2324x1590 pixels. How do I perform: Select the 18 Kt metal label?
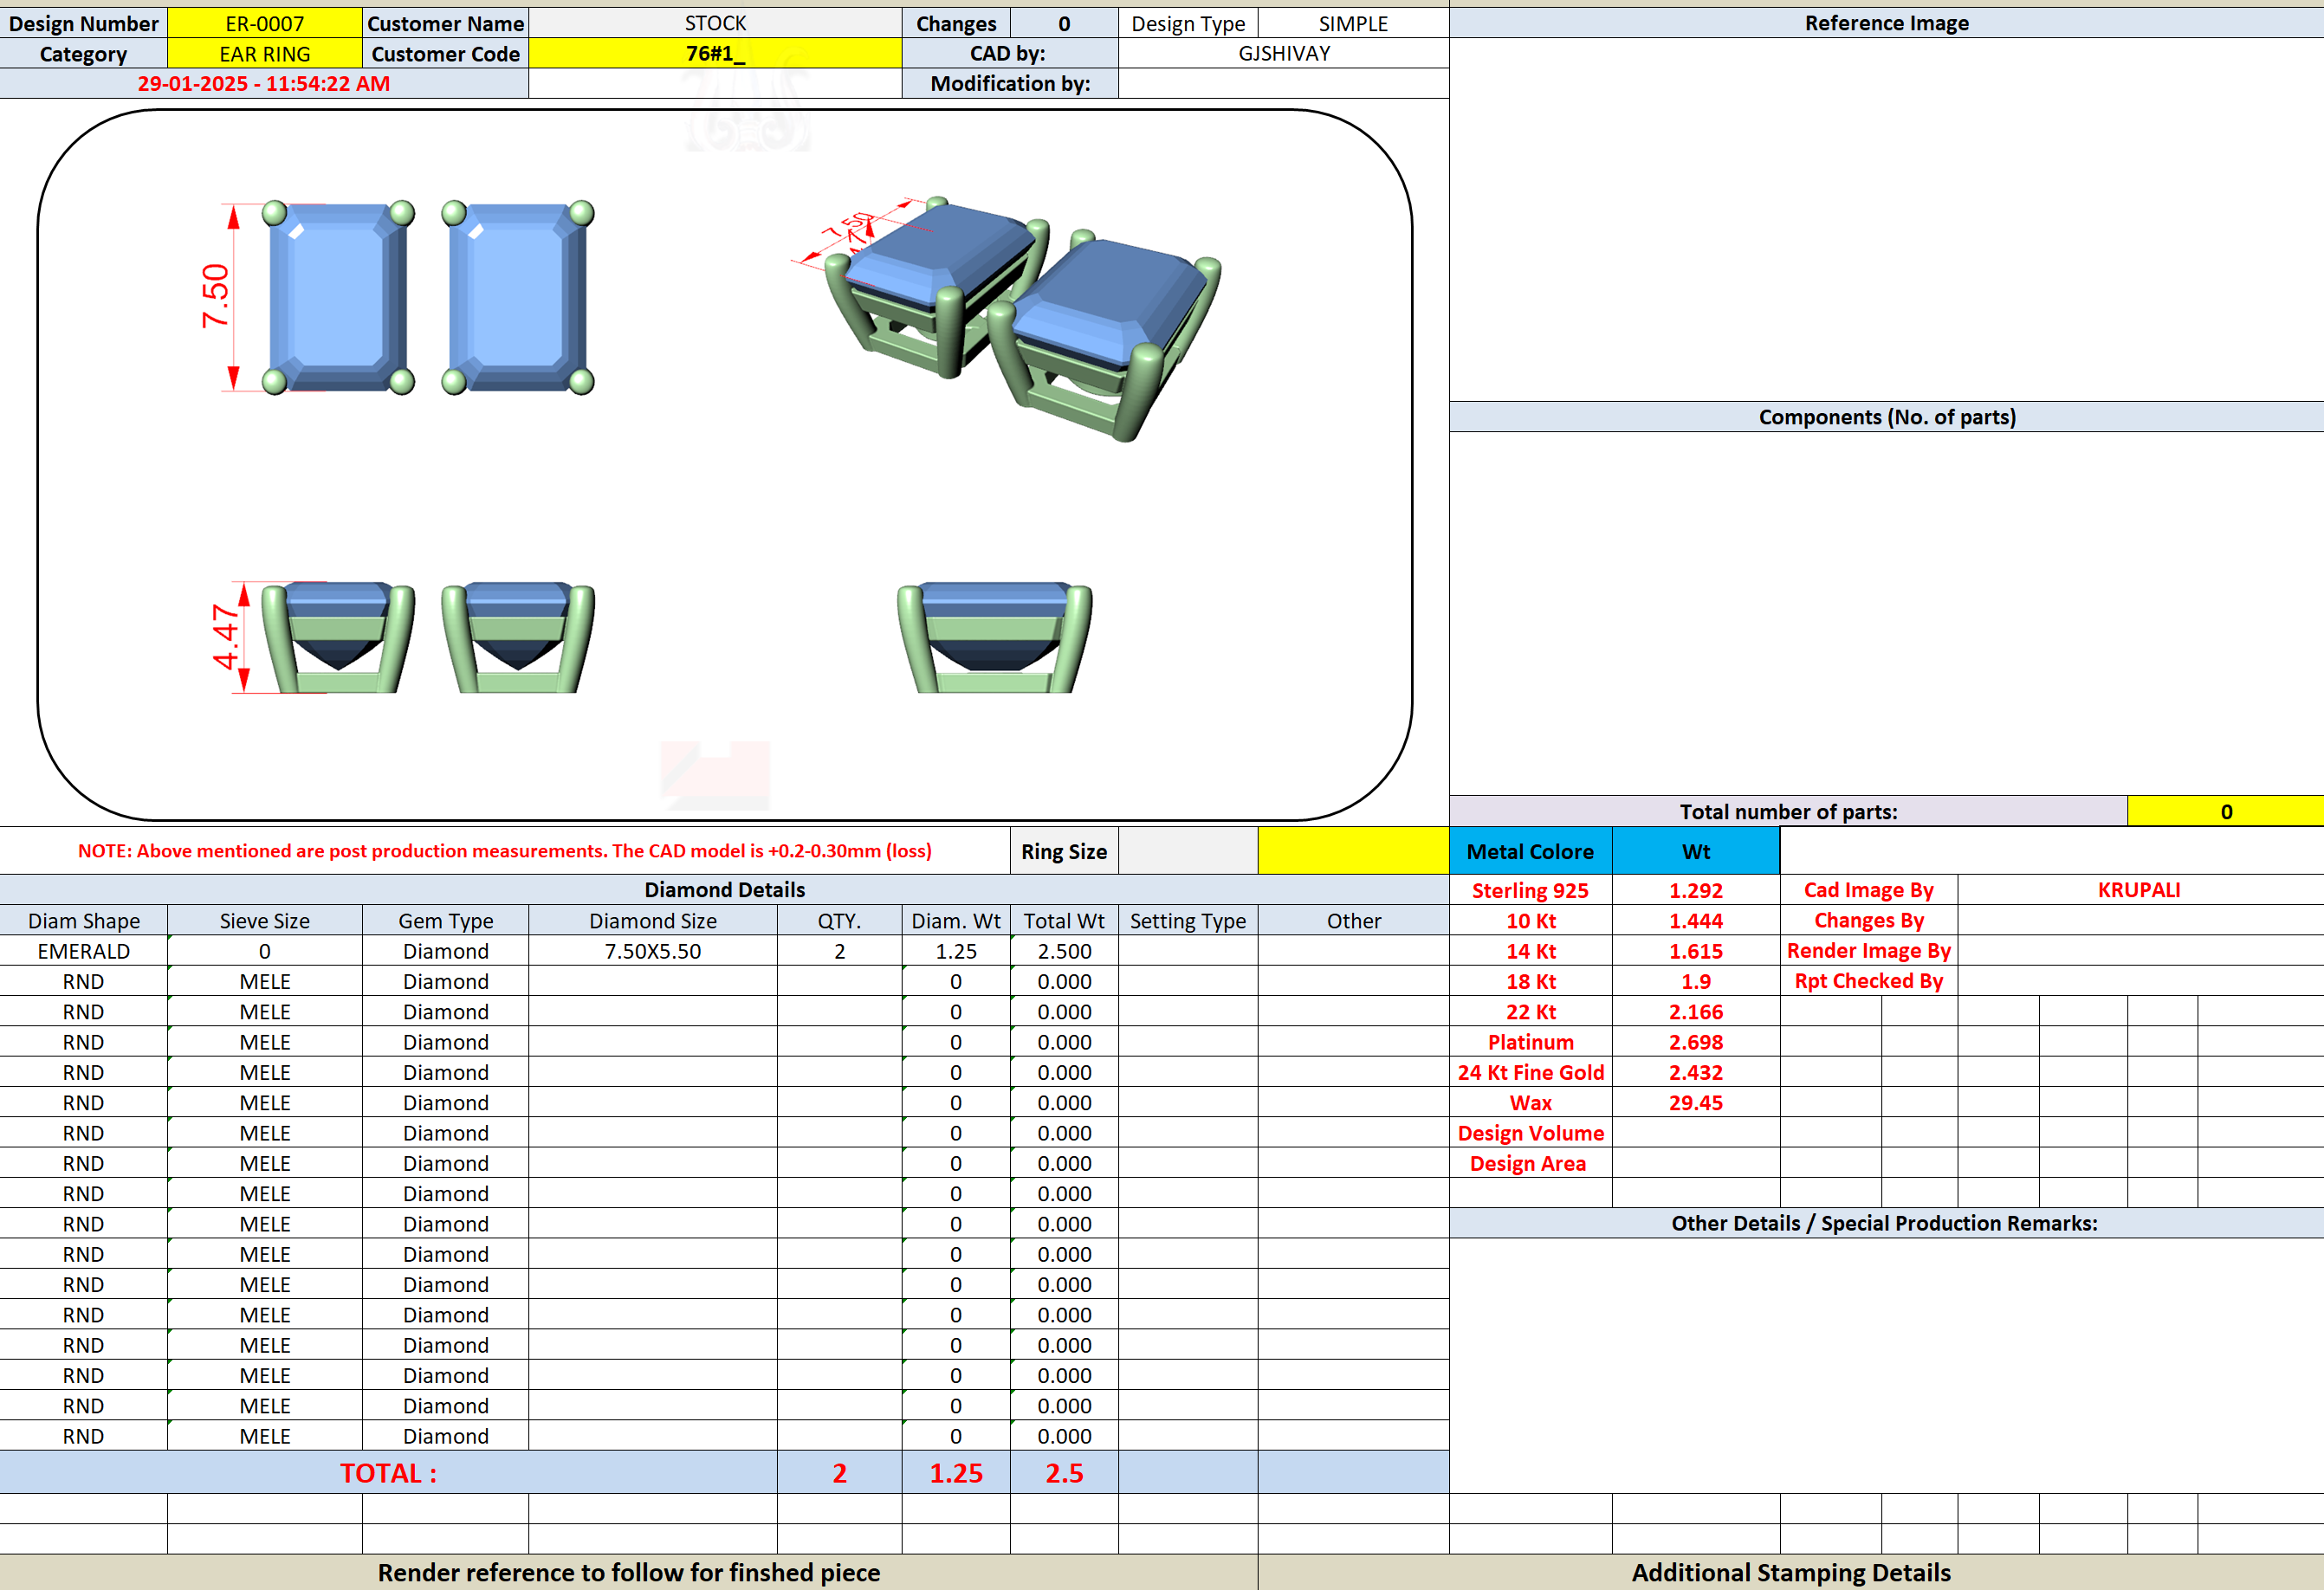(1530, 981)
